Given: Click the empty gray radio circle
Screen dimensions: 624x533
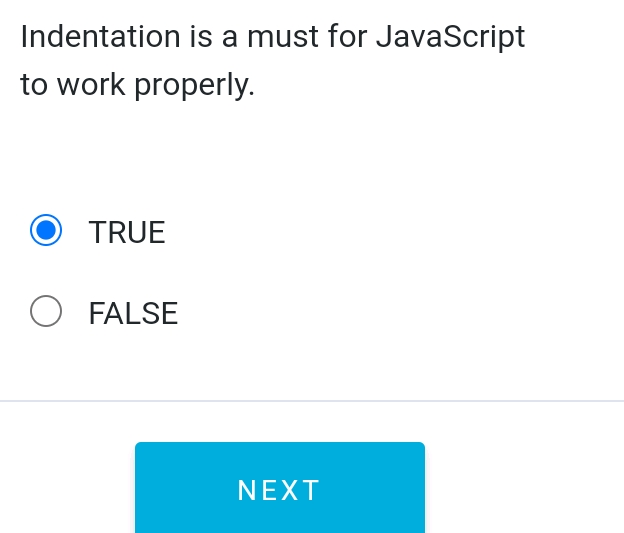Looking at the screenshot, I should tap(46, 312).
